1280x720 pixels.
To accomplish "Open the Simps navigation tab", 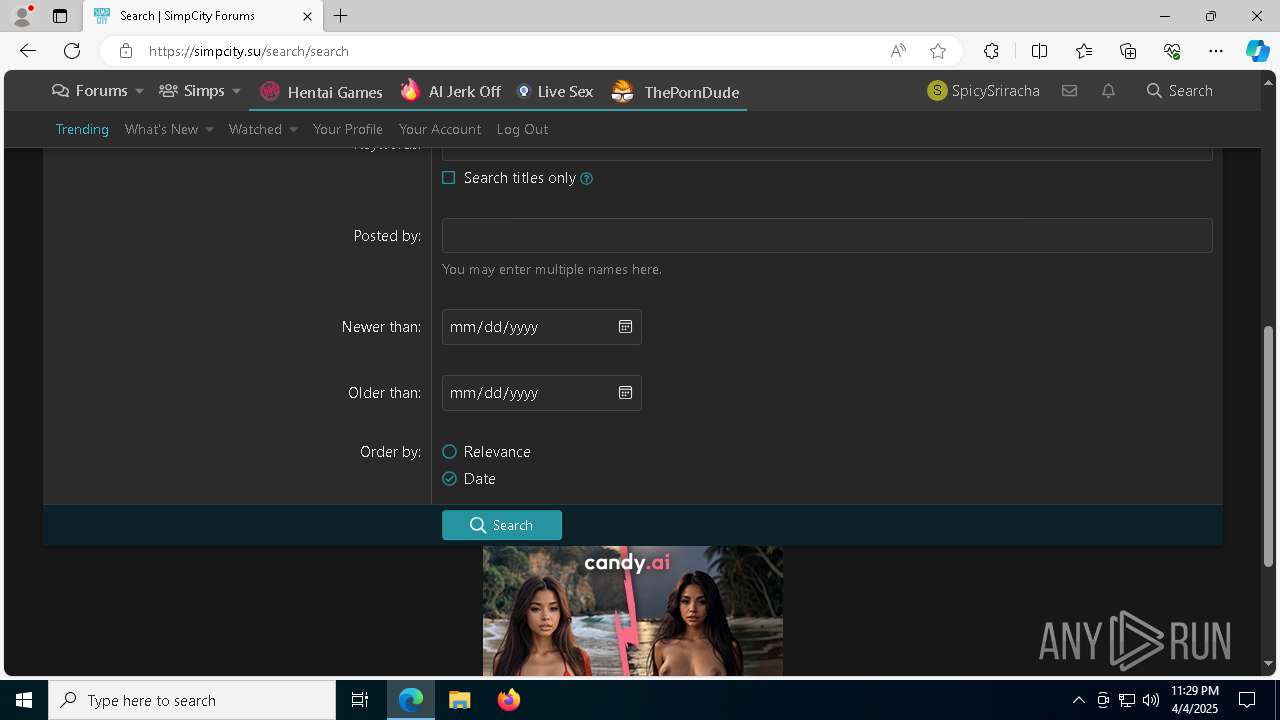I will coord(193,91).
